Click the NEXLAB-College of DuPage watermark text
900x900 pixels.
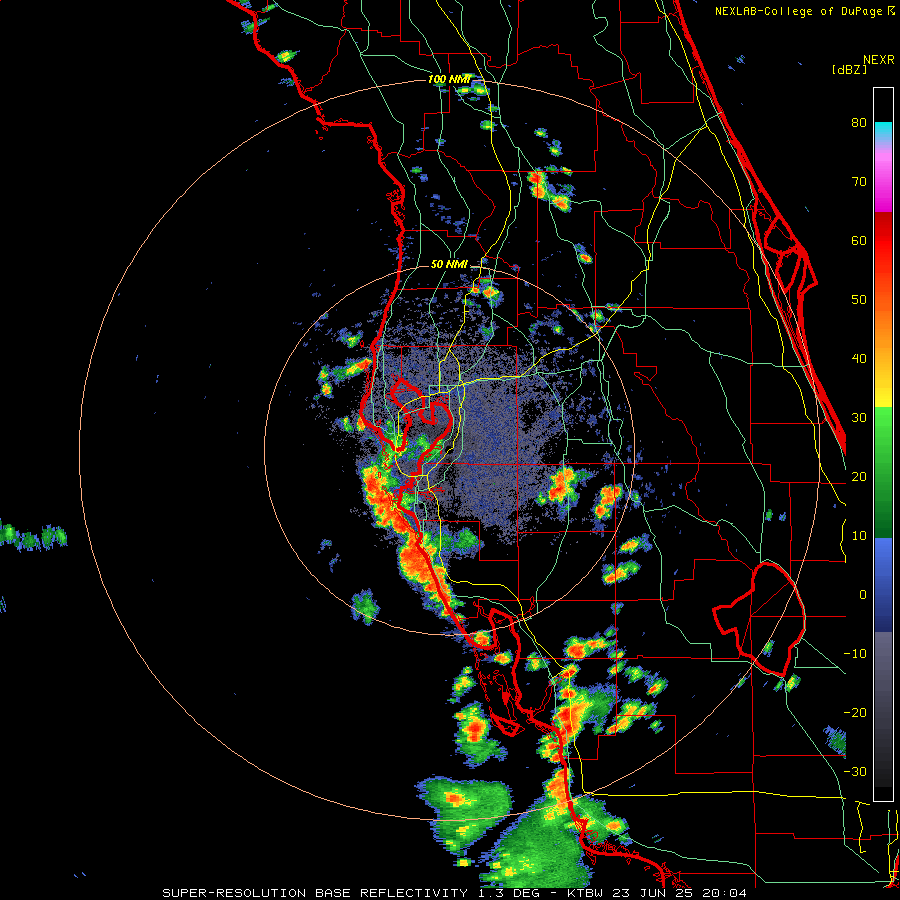pos(799,11)
